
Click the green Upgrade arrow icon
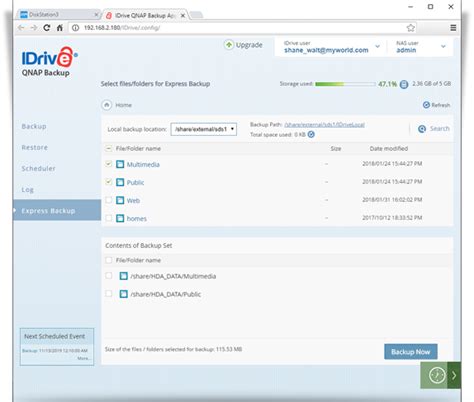(x=229, y=45)
